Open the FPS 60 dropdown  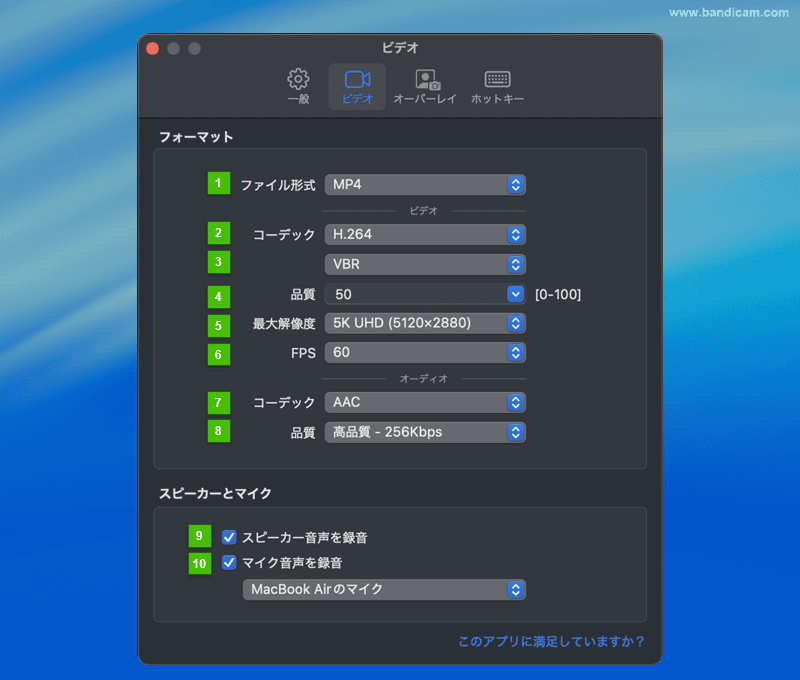pyautogui.click(x=425, y=352)
